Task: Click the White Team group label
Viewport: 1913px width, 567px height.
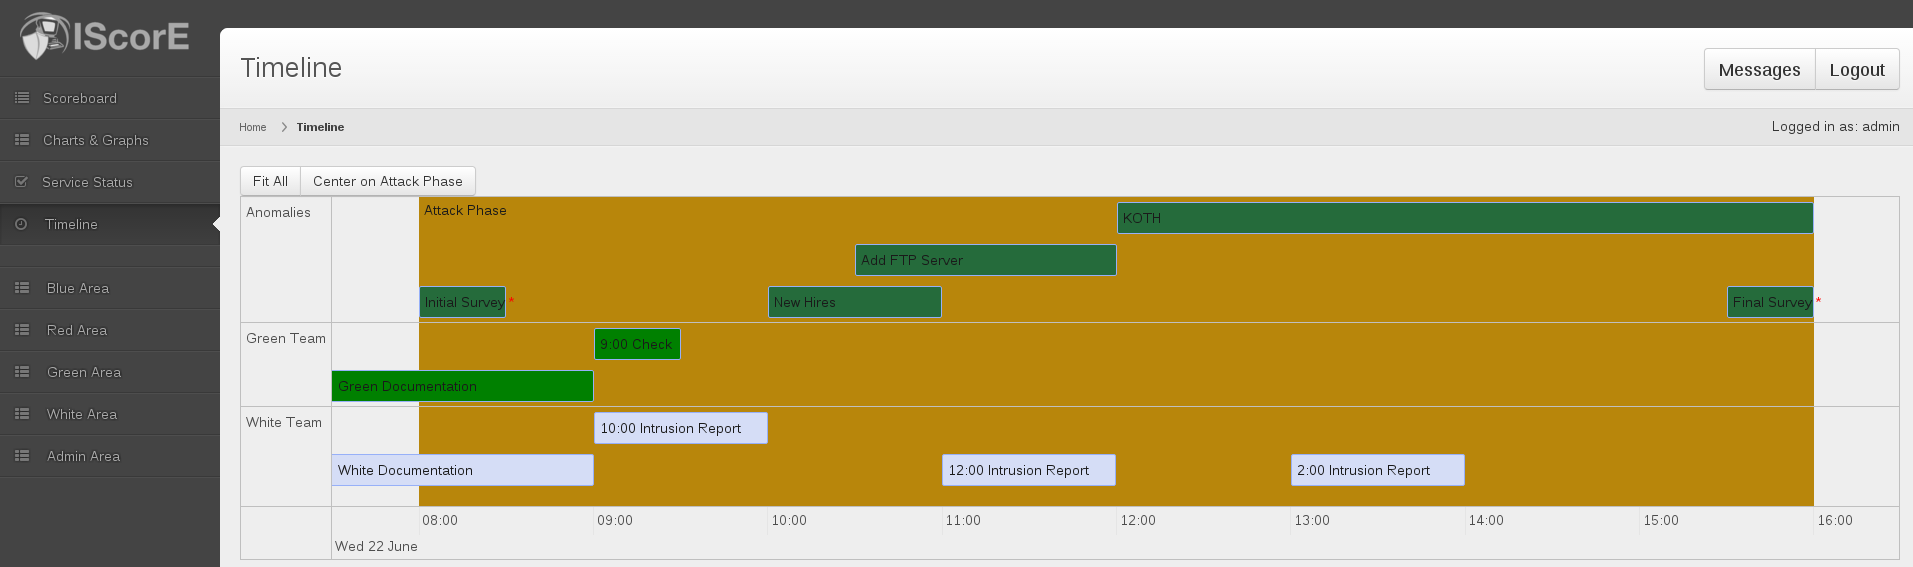Action: (x=284, y=422)
